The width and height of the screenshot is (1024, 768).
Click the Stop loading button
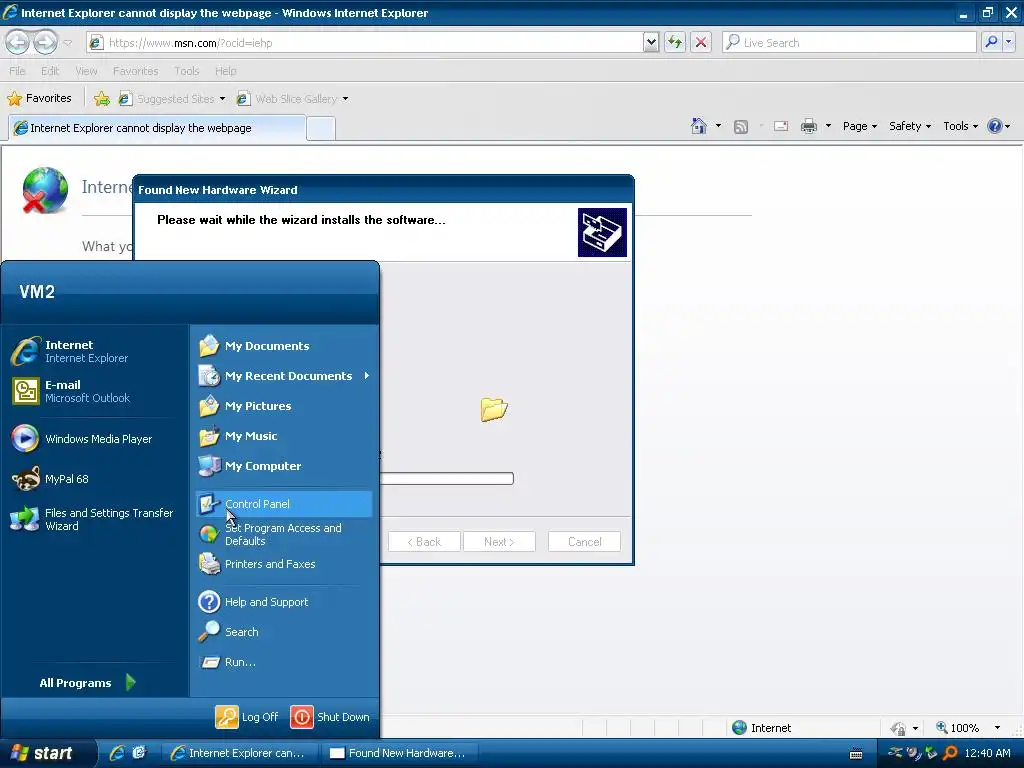click(x=701, y=42)
